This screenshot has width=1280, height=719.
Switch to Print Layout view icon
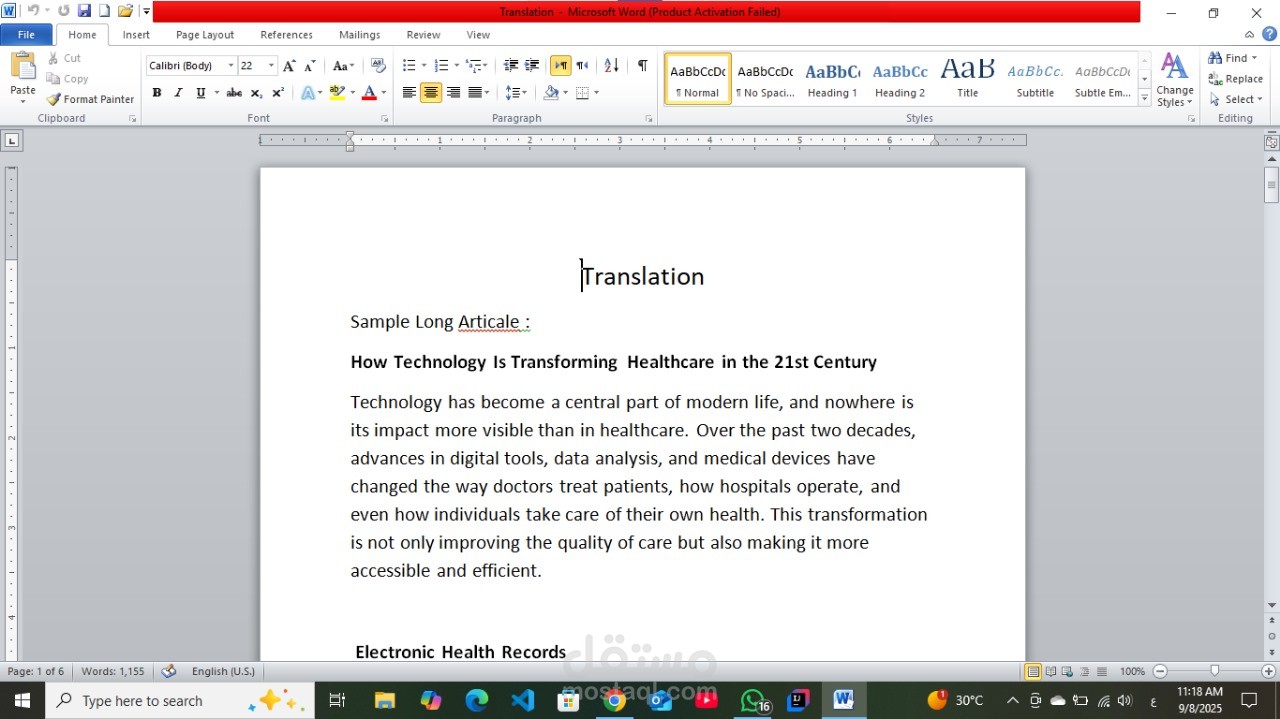(x=1033, y=671)
